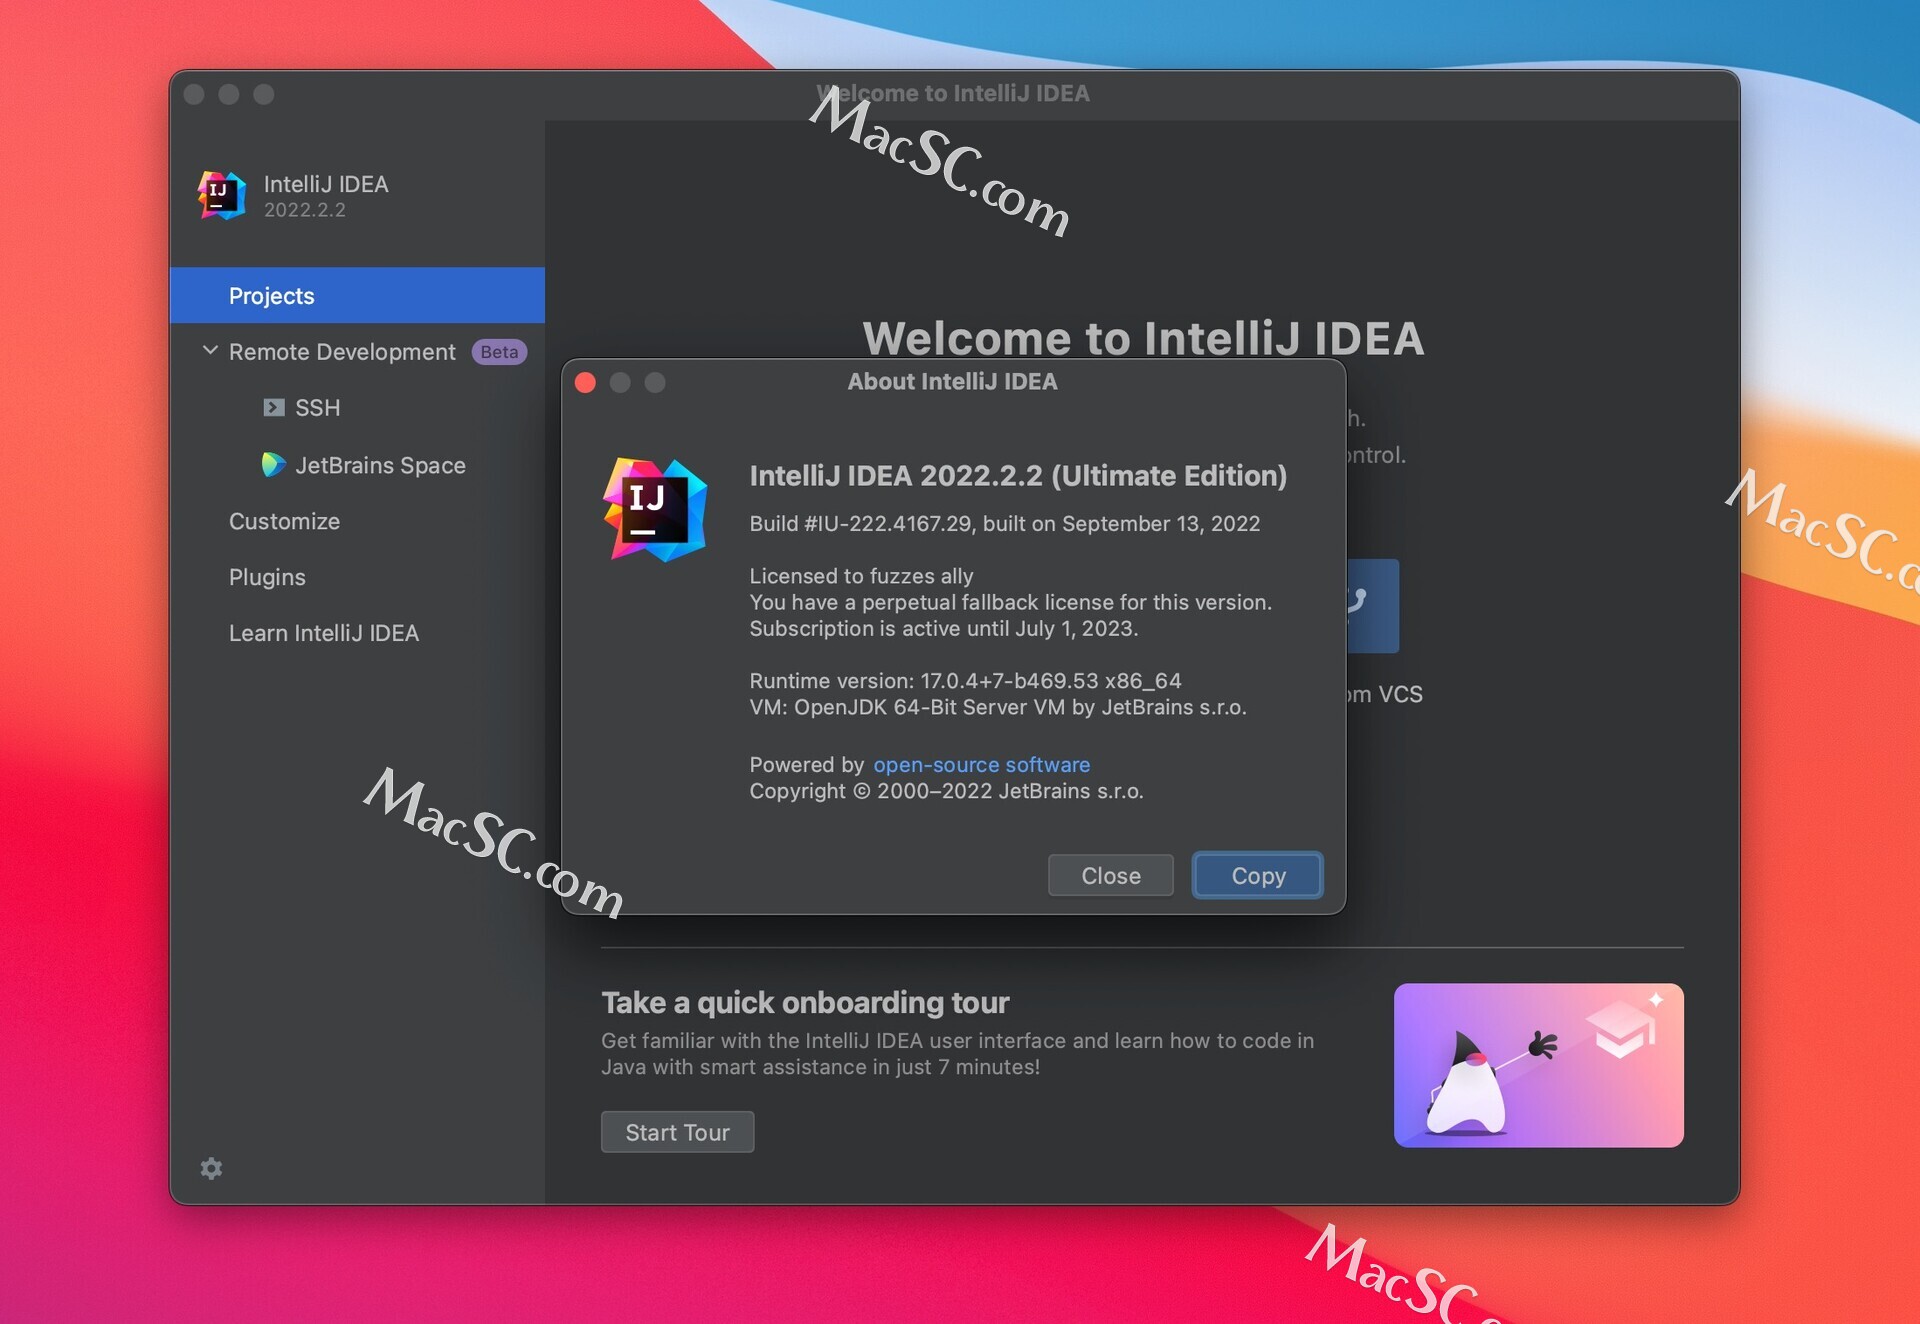Click the SSH terminal icon
The image size is (1920, 1324).
(x=273, y=408)
